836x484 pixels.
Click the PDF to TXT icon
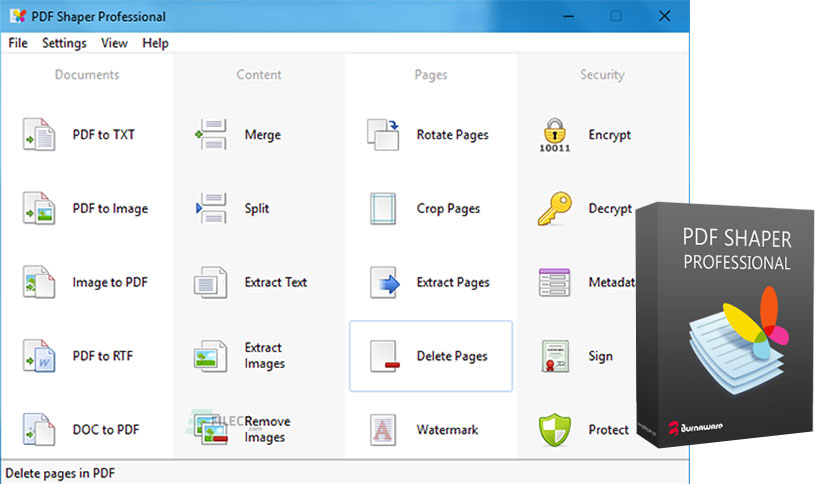(39, 134)
